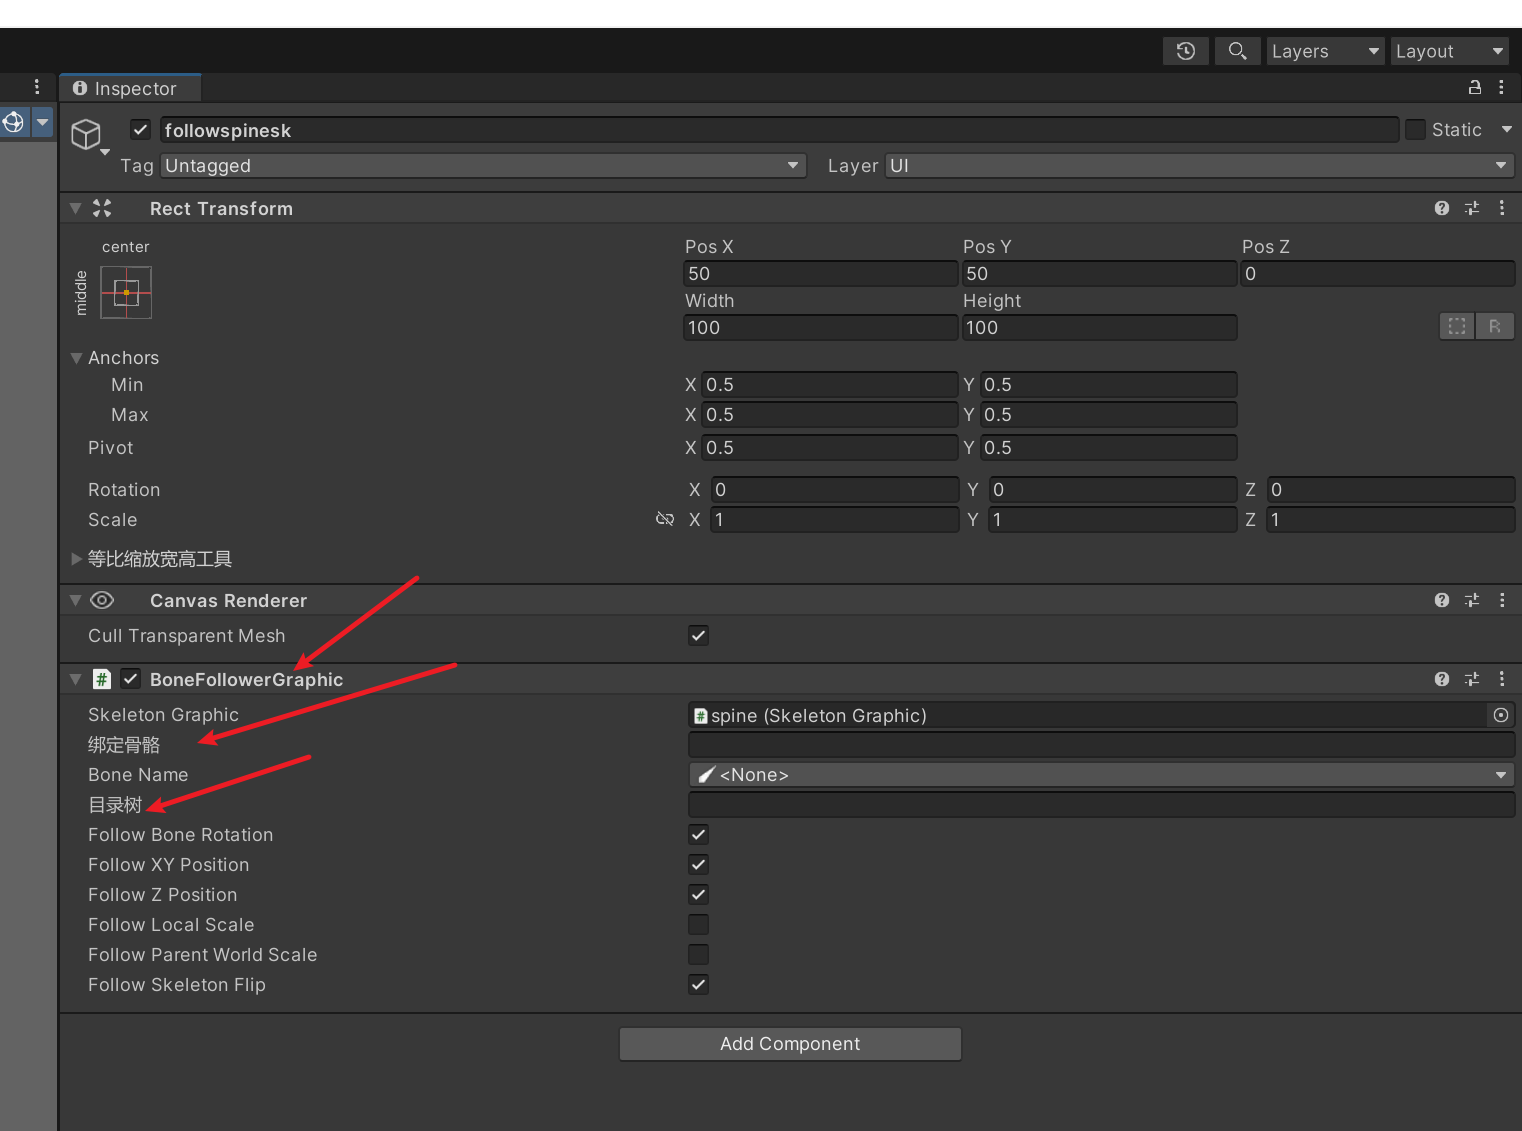The height and width of the screenshot is (1131, 1522).
Task: Open Skeleton Graphic object picker
Action: (1501, 715)
